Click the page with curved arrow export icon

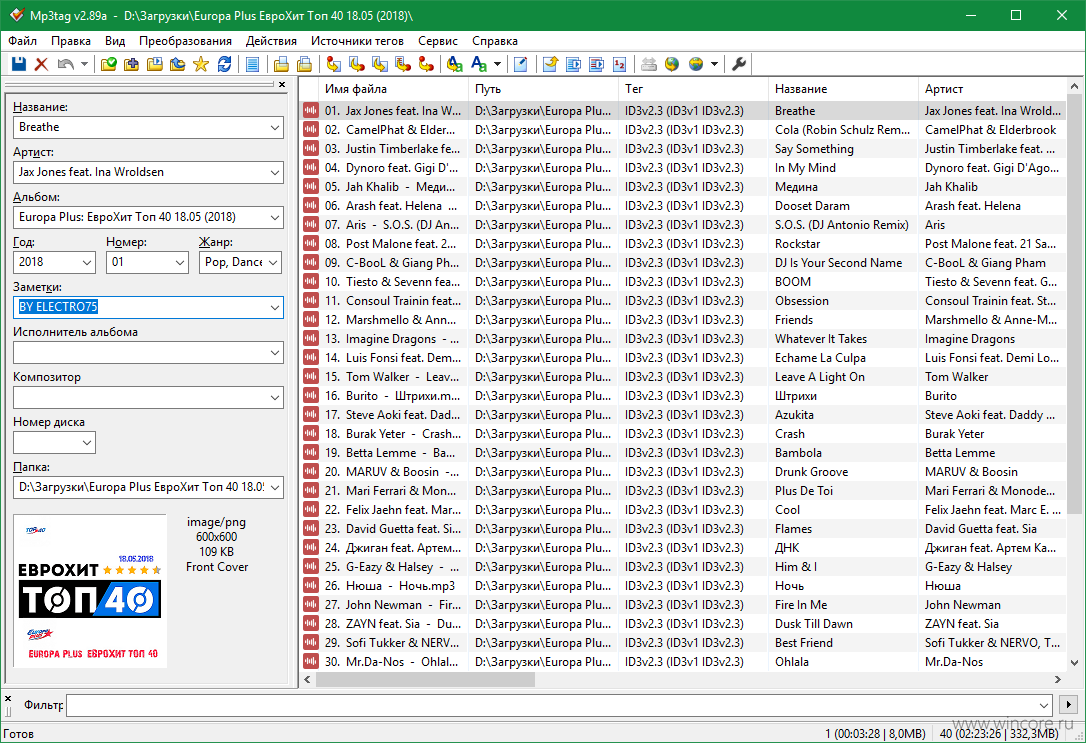coord(551,64)
